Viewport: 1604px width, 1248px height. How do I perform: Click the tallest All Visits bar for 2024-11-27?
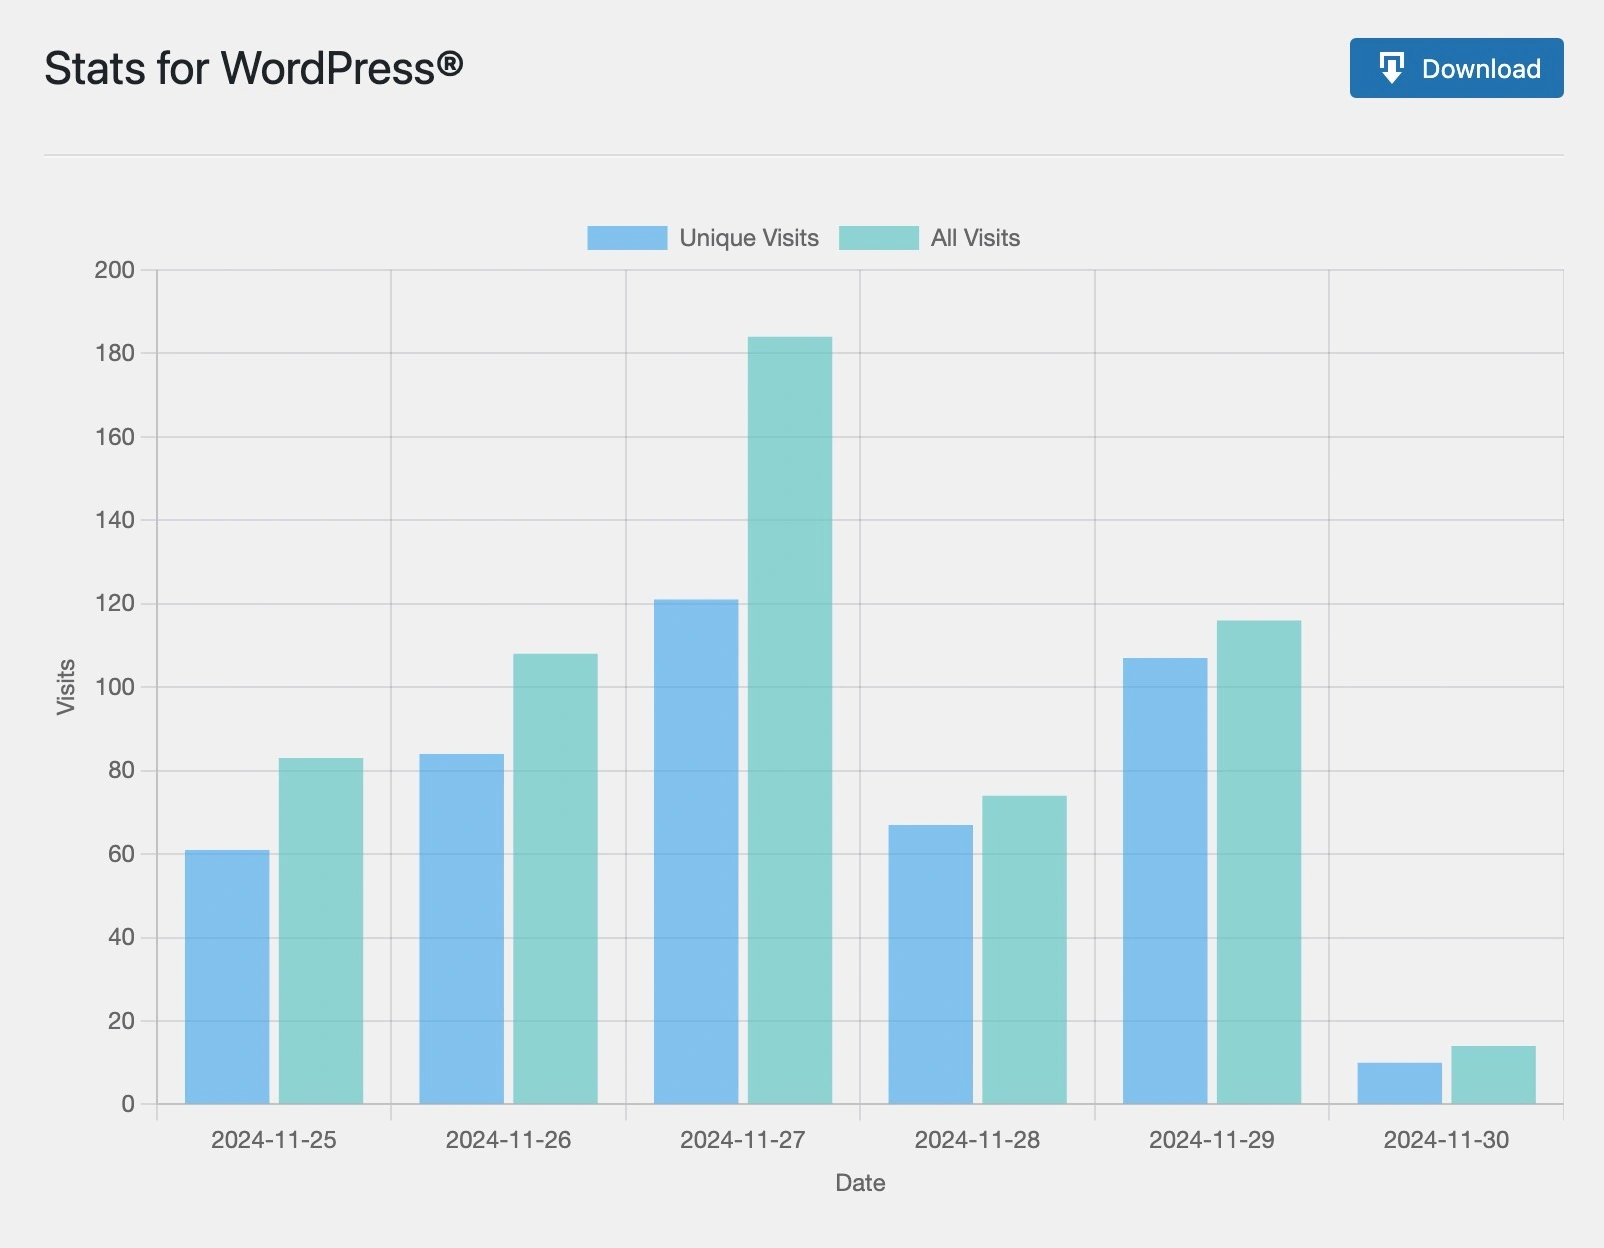click(790, 720)
